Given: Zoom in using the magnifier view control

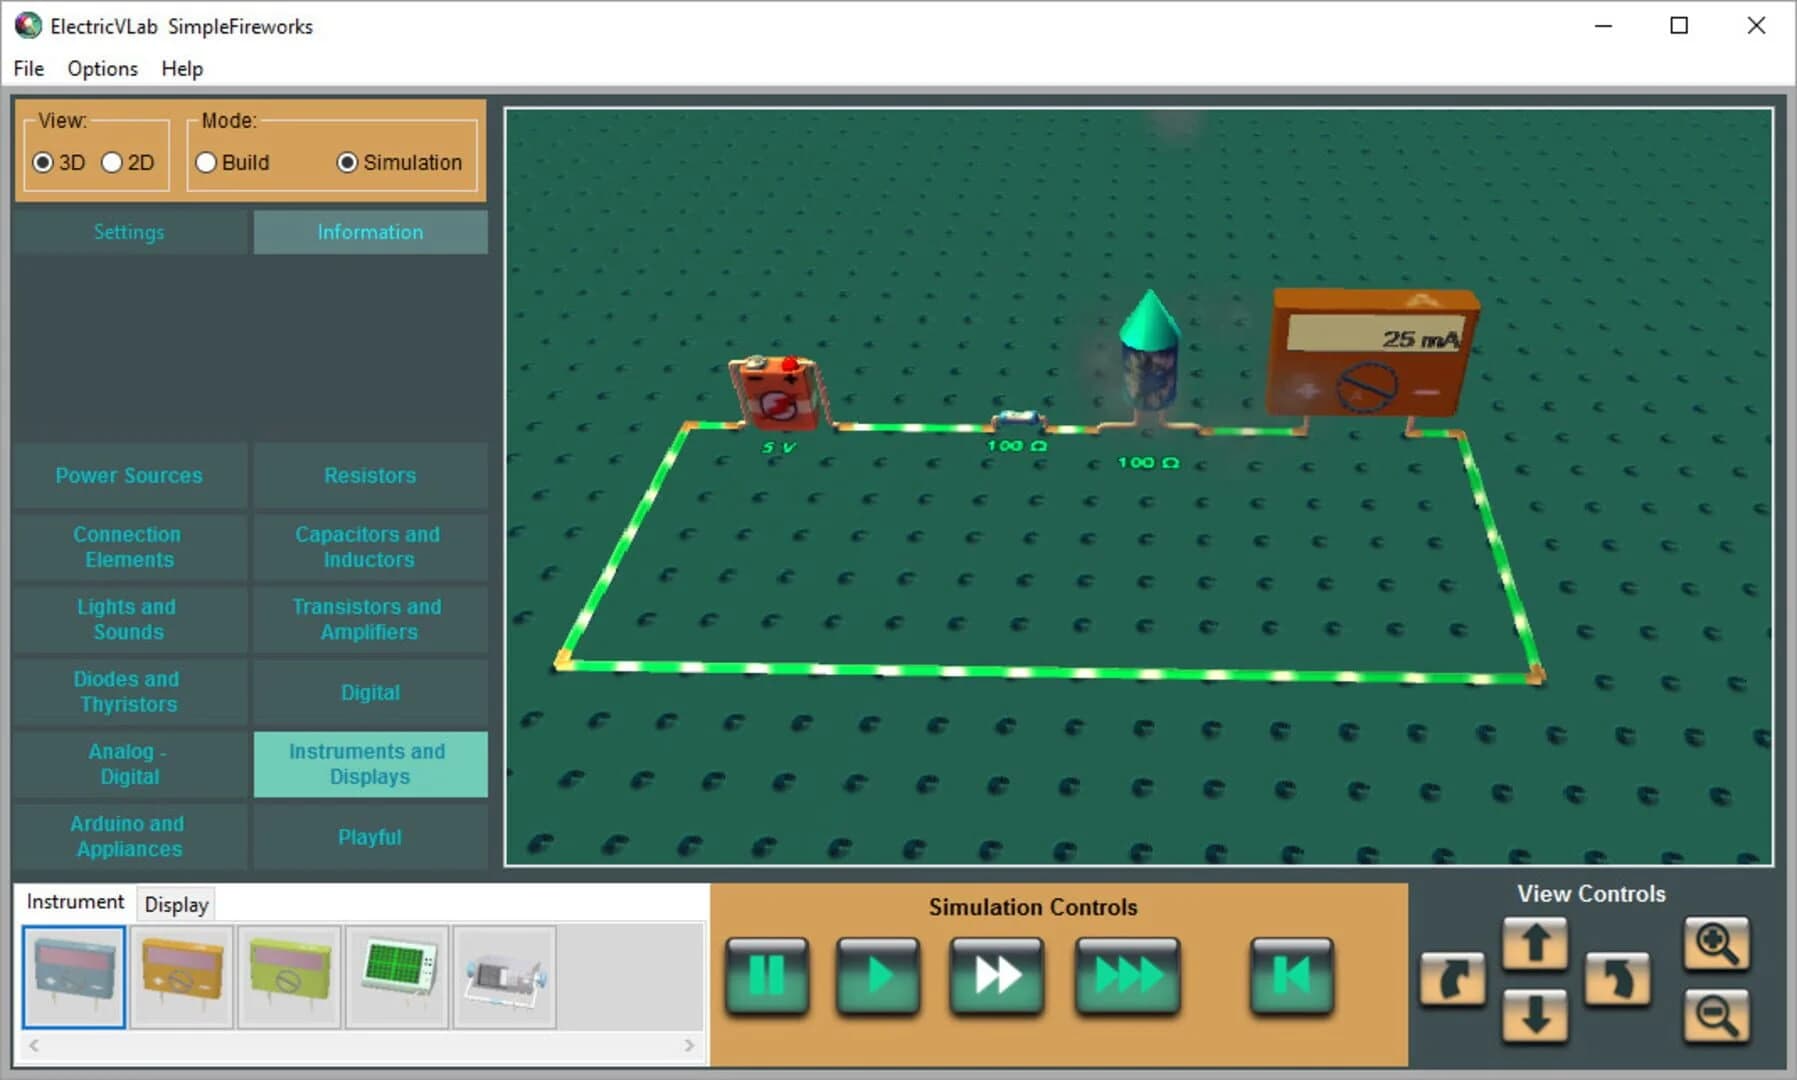Looking at the screenshot, I should 1718,943.
